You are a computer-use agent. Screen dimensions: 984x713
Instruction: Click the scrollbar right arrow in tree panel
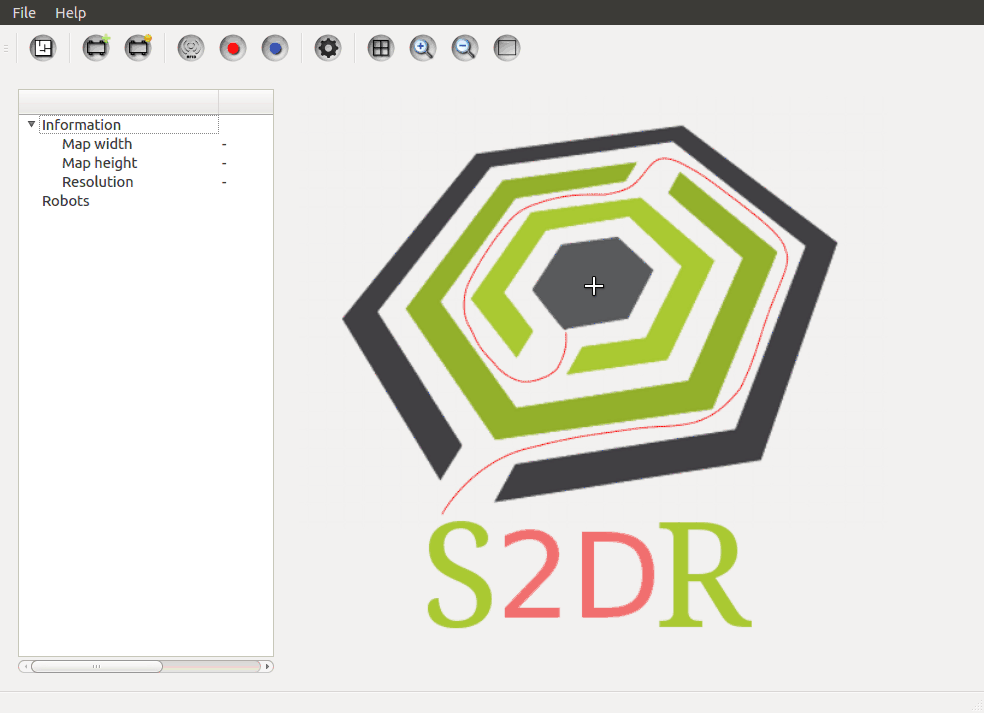267,666
